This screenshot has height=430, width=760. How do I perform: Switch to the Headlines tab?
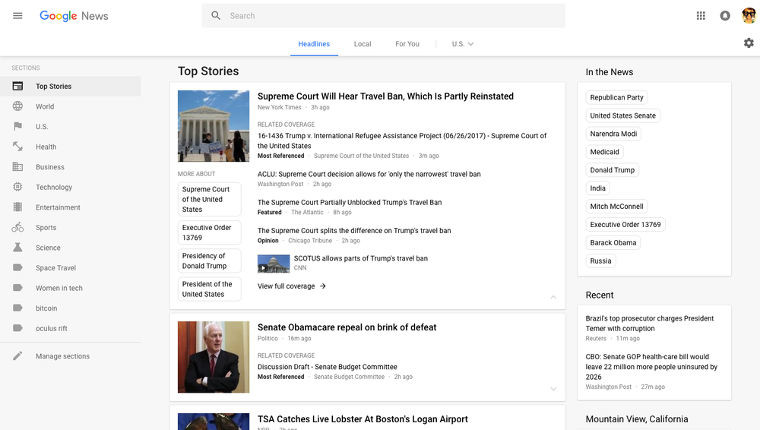coord(314,44)
